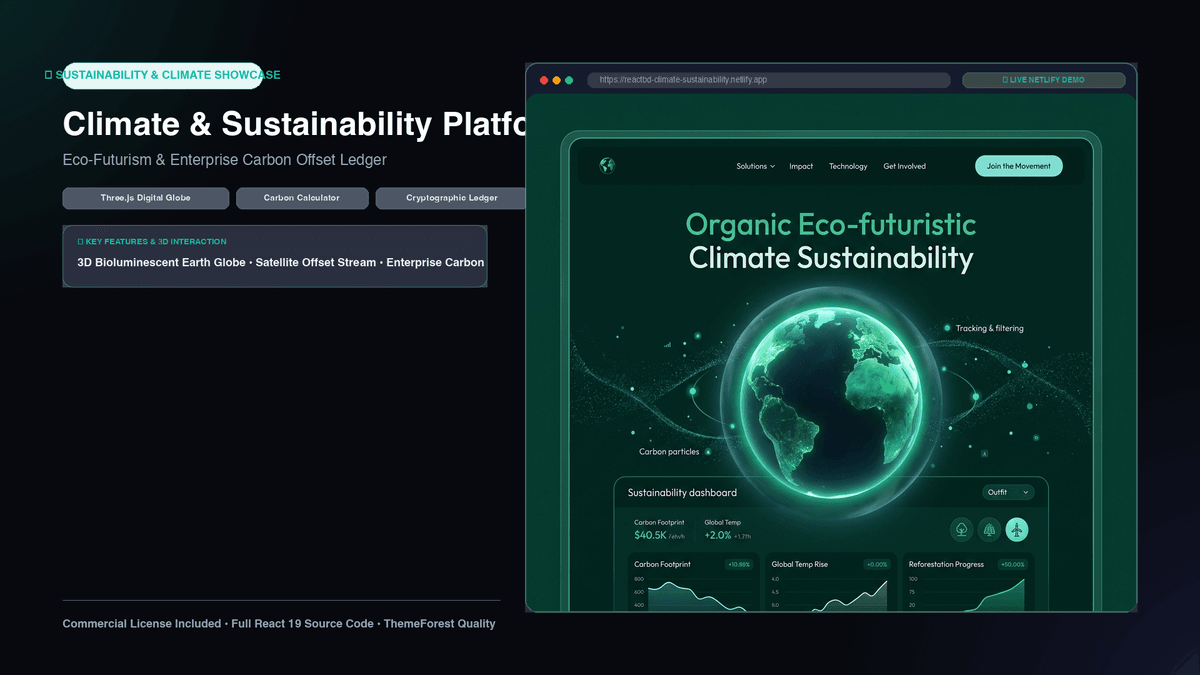Click the $40.5K carbon footprint value
This screenshot has width=1200, height=675.
pyautogui.click(x=650, y=535)
